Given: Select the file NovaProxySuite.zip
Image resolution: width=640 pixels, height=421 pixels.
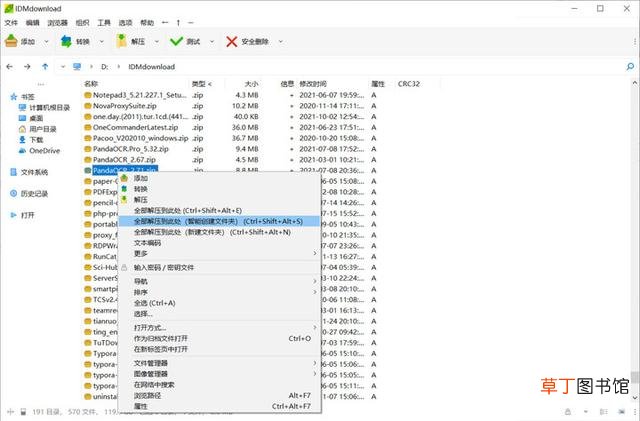Looking at the screenshot, I should click(x=125, y=106).
